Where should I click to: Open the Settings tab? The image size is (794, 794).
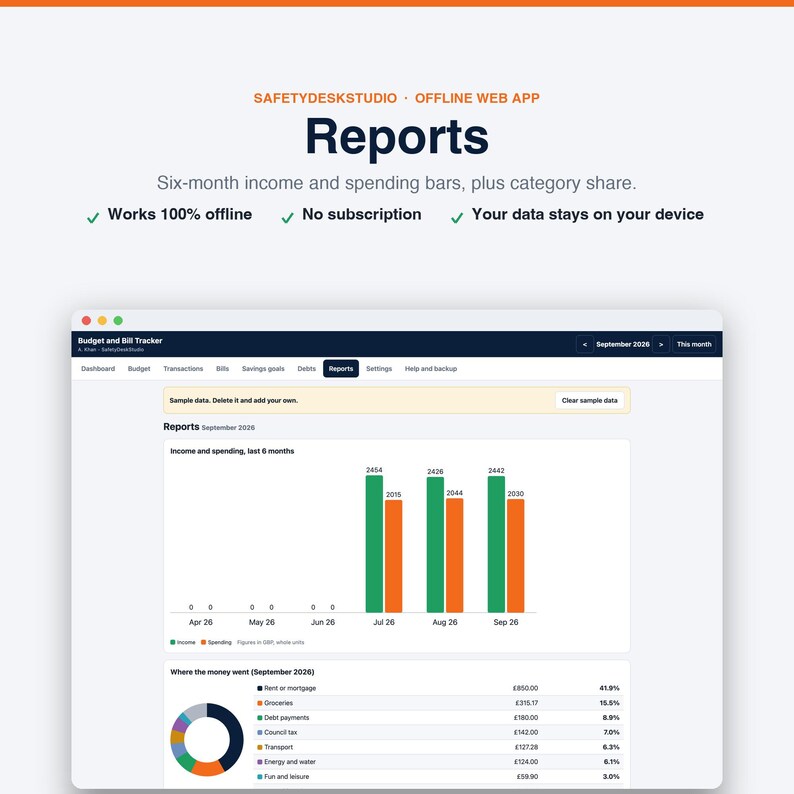click(x=379, y=369)
